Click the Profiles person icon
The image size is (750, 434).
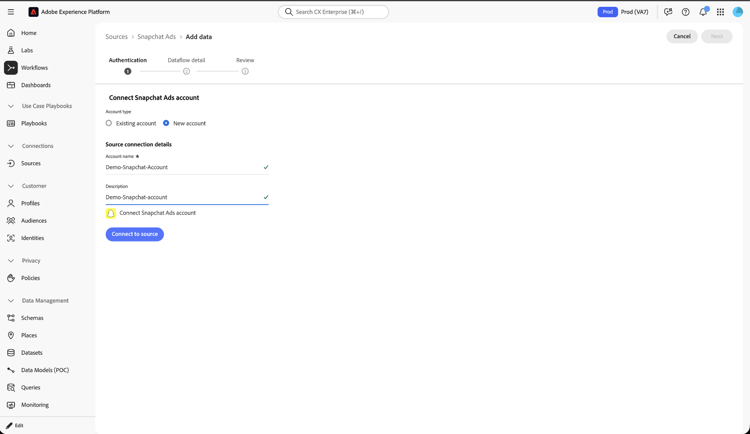coord(11,203)
